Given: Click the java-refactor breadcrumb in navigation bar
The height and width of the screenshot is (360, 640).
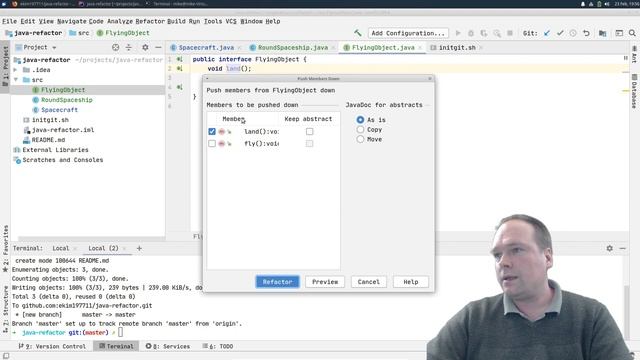Looking at the screenshot, I should [x=34, y=33].
